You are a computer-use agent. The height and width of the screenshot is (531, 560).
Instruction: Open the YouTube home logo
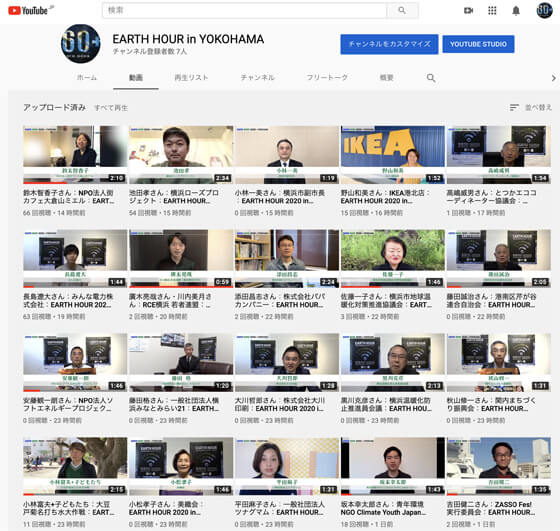tap(28, 10)
